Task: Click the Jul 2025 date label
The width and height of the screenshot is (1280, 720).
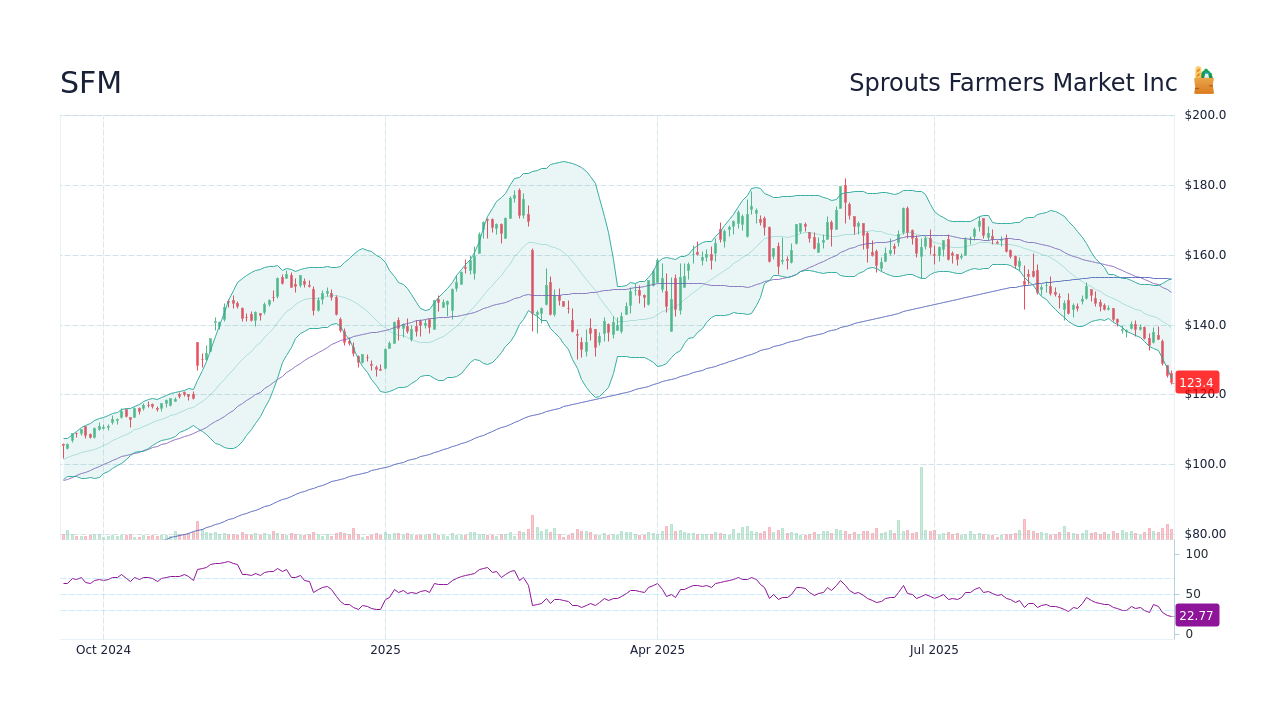Action: (934, 650)
